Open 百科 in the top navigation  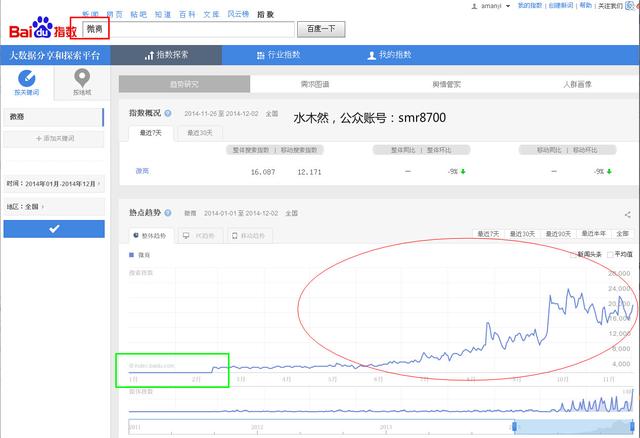[187, 15]
